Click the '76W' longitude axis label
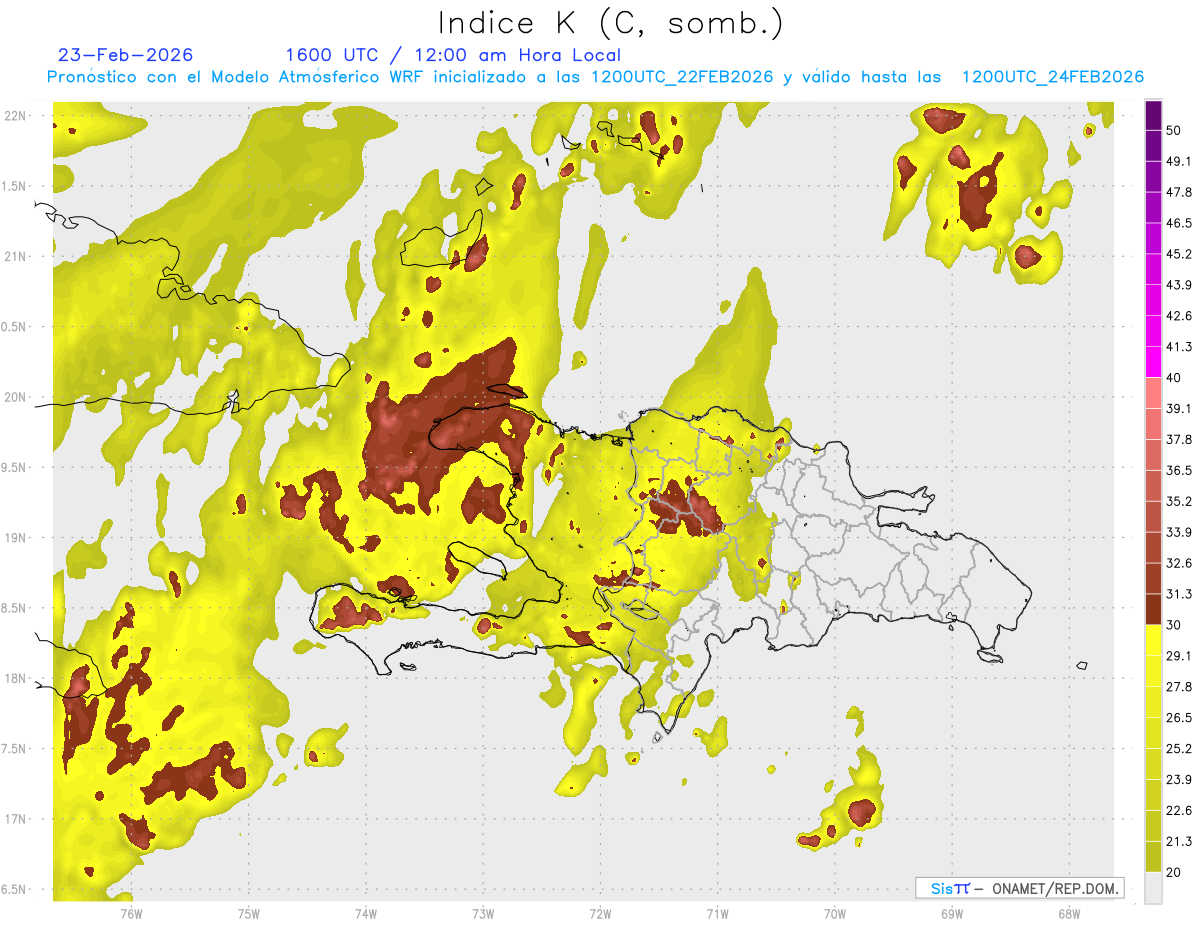The height and width of the screenshot is (927, 1200). tap(131, 913)
